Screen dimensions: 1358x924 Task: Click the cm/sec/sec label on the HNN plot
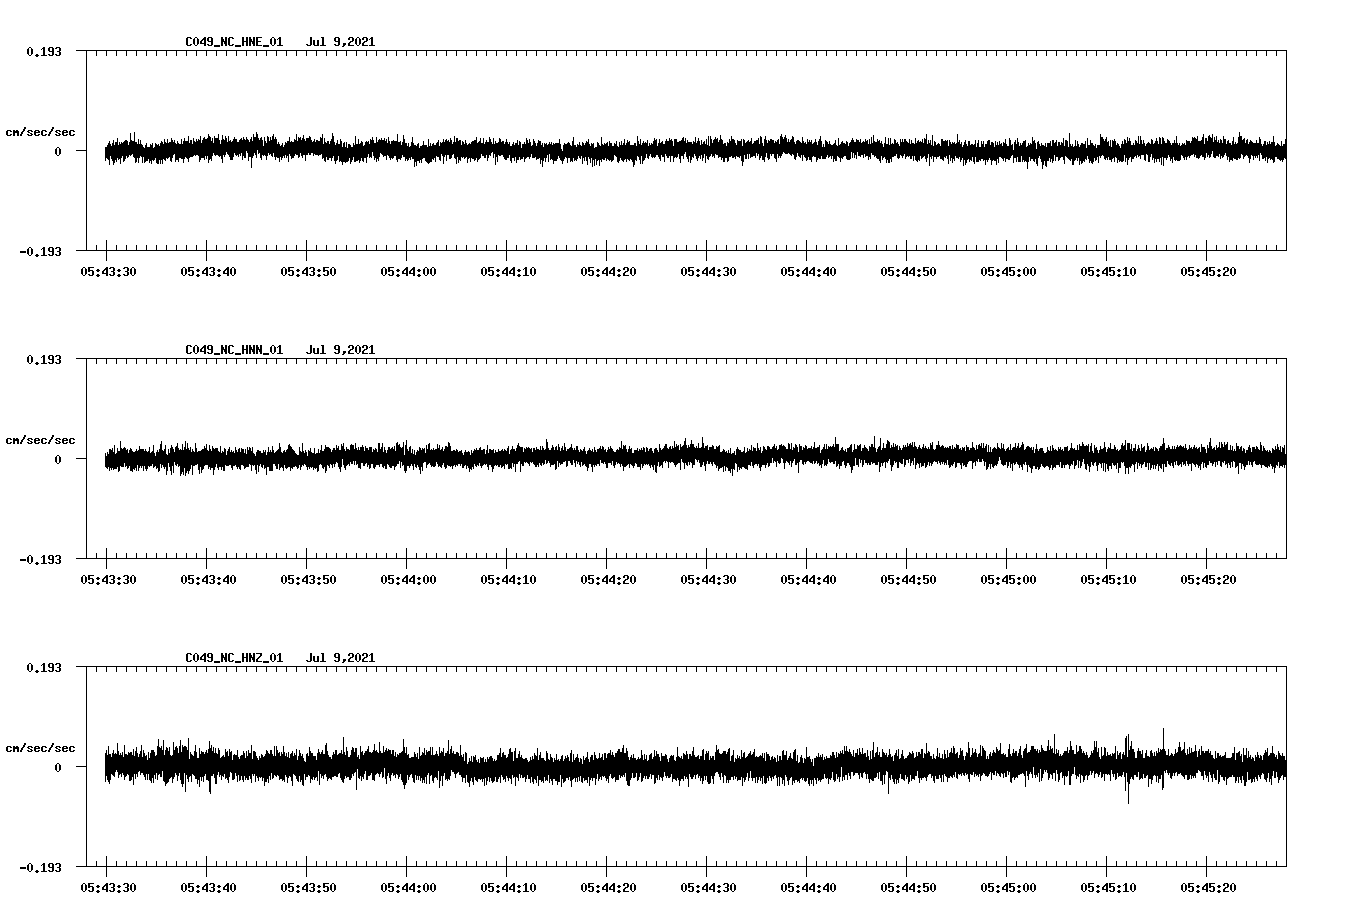pos(41,439)
